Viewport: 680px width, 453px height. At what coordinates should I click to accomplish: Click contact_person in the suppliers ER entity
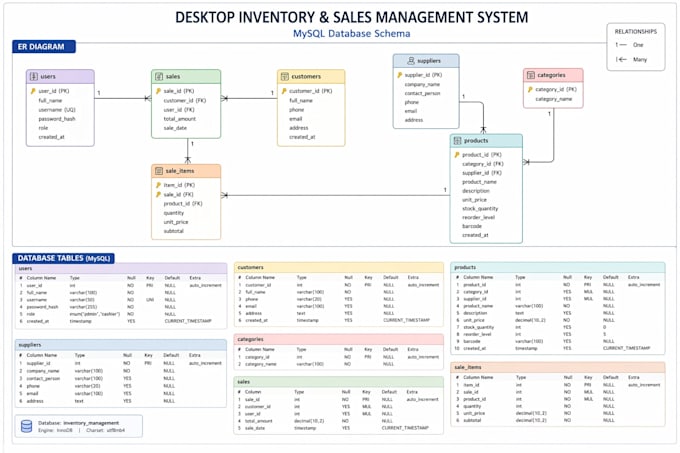click(x=422, y=93)
